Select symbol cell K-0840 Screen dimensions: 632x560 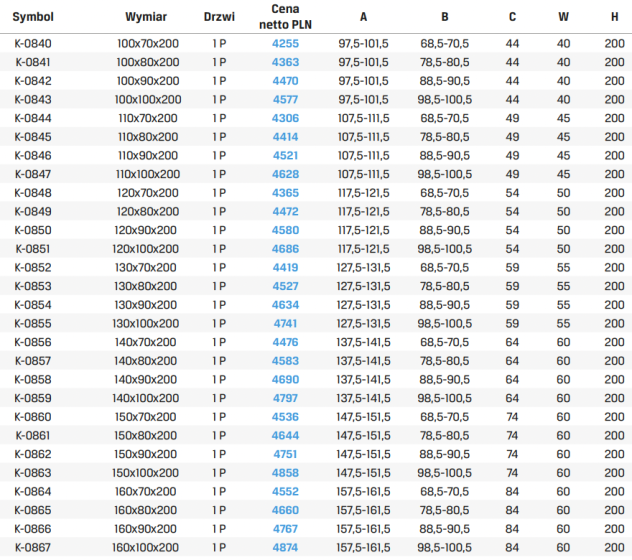click(33, 44)
